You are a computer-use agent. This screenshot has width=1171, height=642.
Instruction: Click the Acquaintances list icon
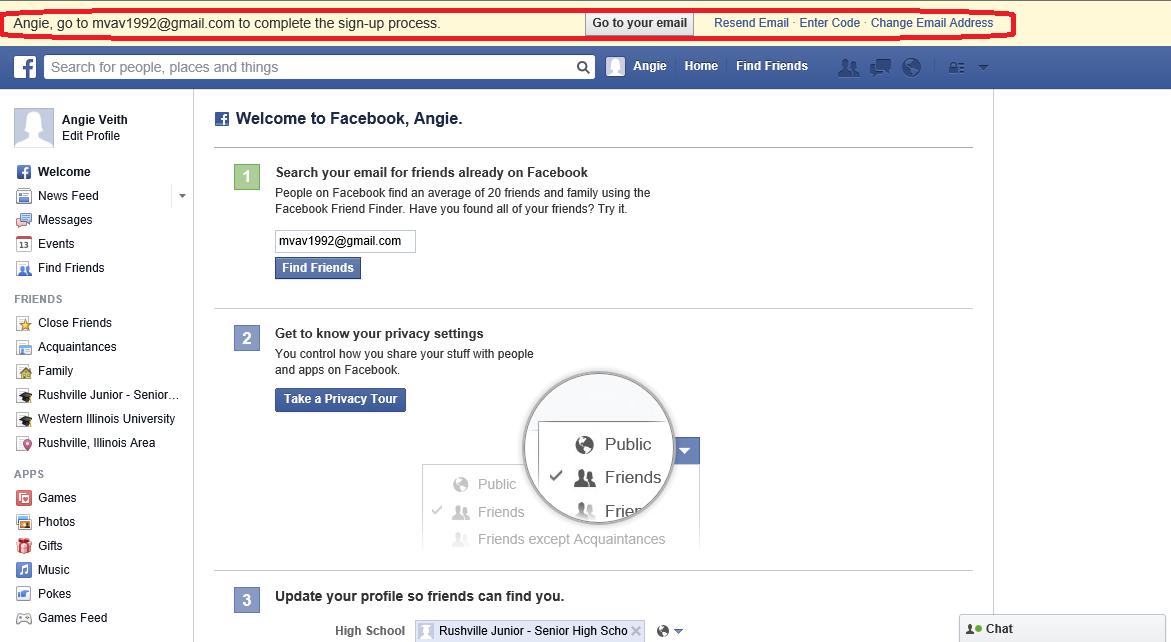point(24,347)
